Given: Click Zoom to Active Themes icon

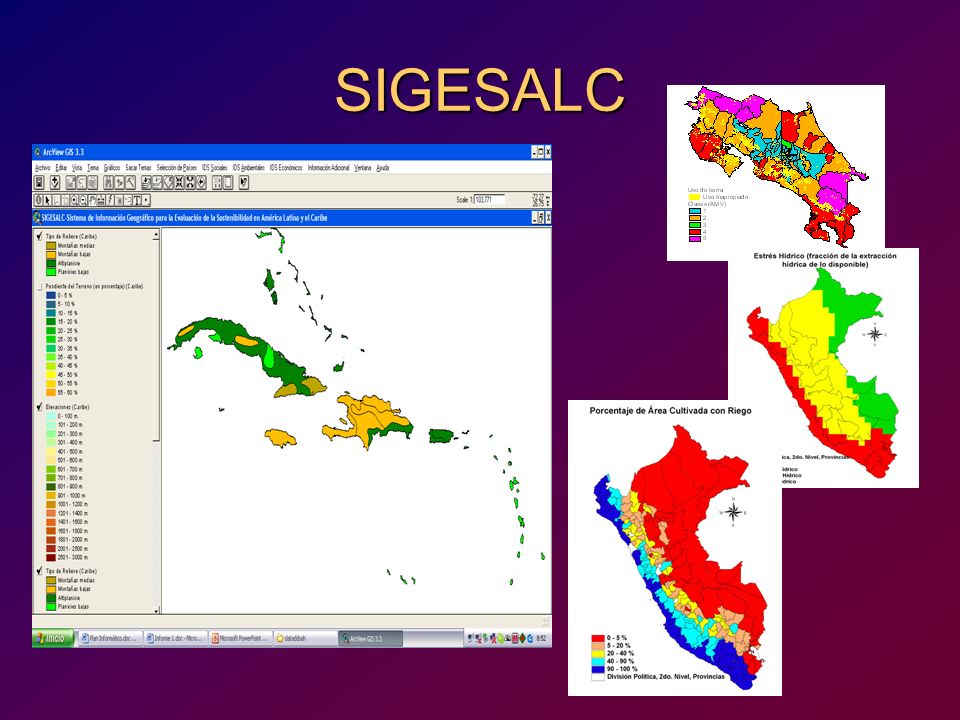Looking at the screenshot, I should click(157, 182).
